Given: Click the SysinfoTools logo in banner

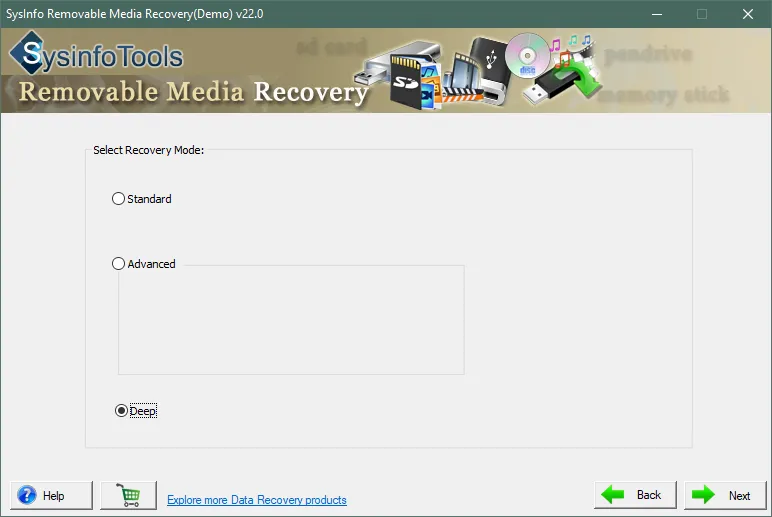Looking at the screenshot, I should [x=96, y=54].
